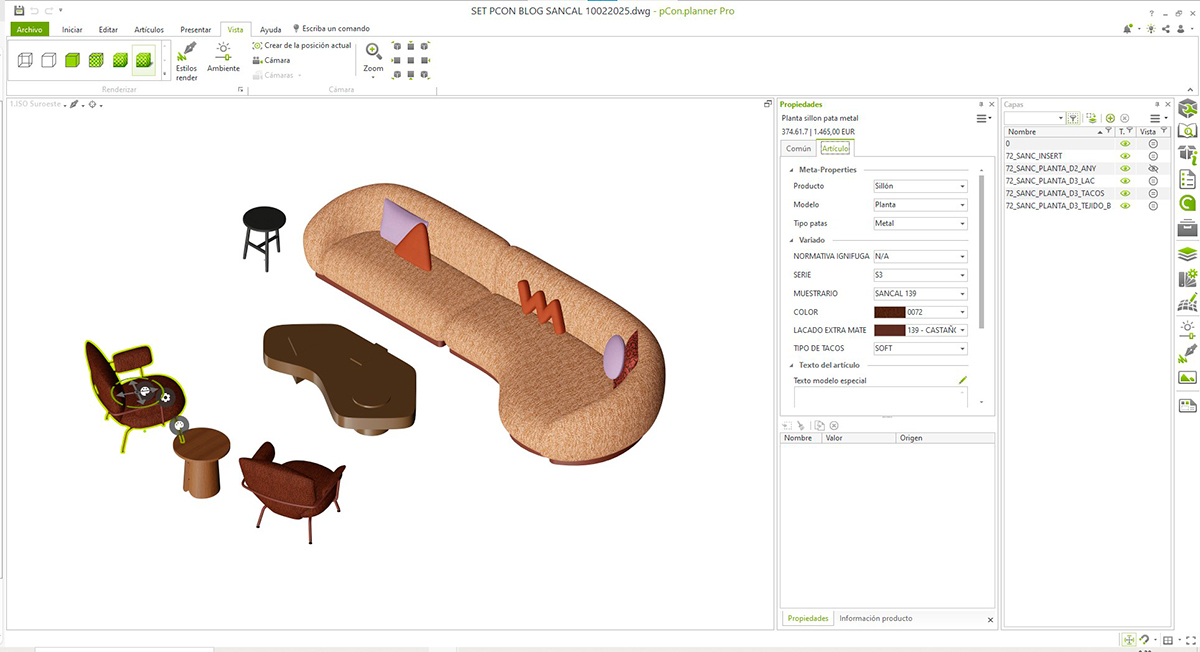Switch to the Artículos ribbon tab
This screenshot has width=1200, height=652.
pos(149,30)
